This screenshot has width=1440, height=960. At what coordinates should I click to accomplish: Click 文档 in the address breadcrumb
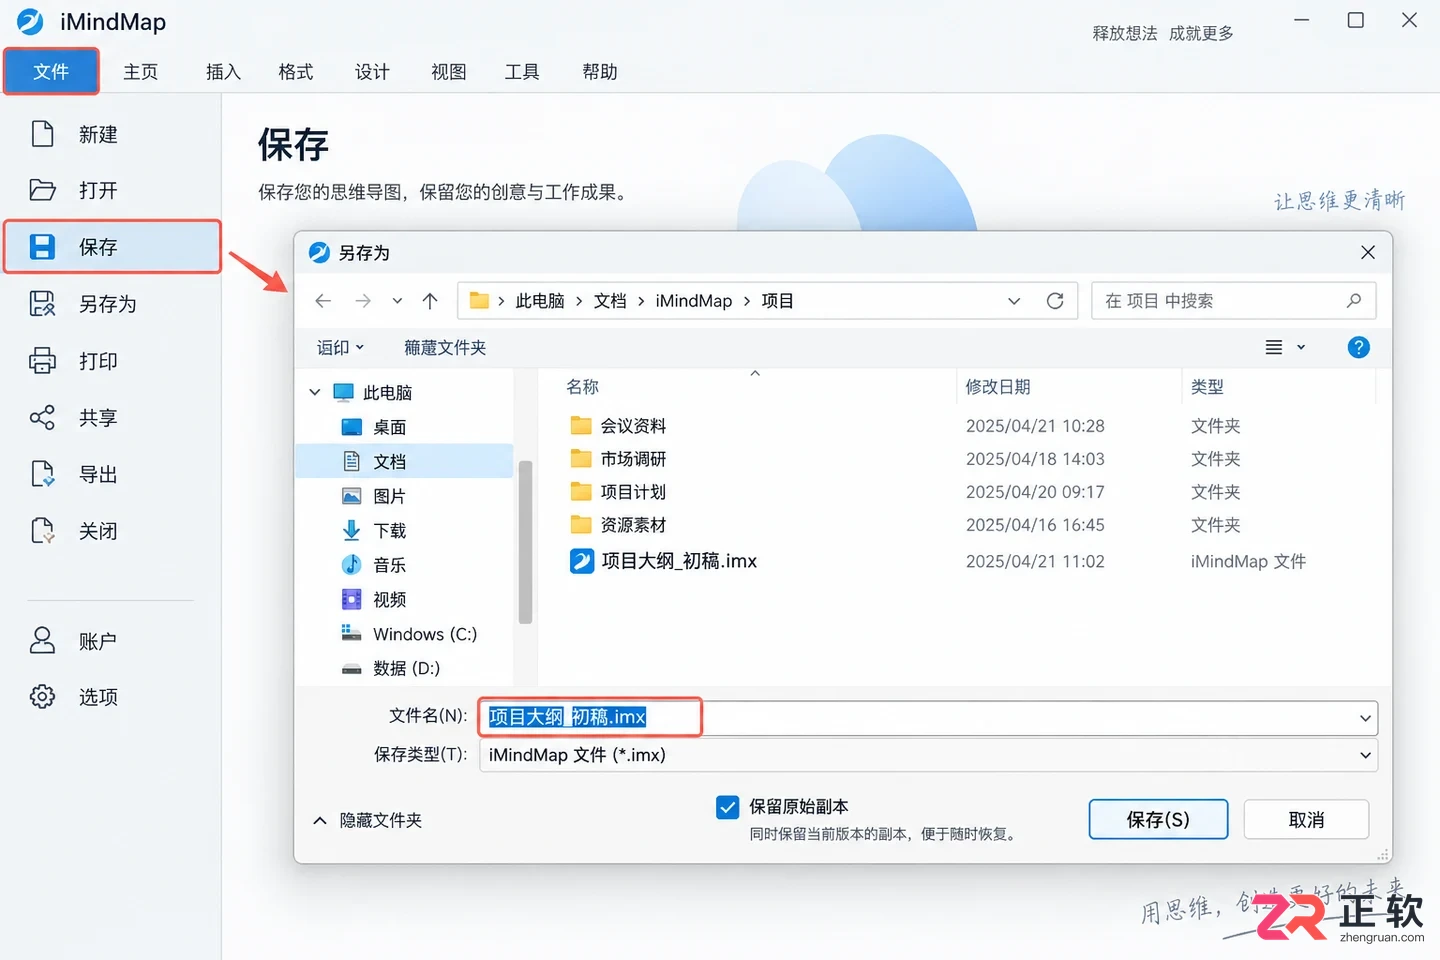(610, 301)
